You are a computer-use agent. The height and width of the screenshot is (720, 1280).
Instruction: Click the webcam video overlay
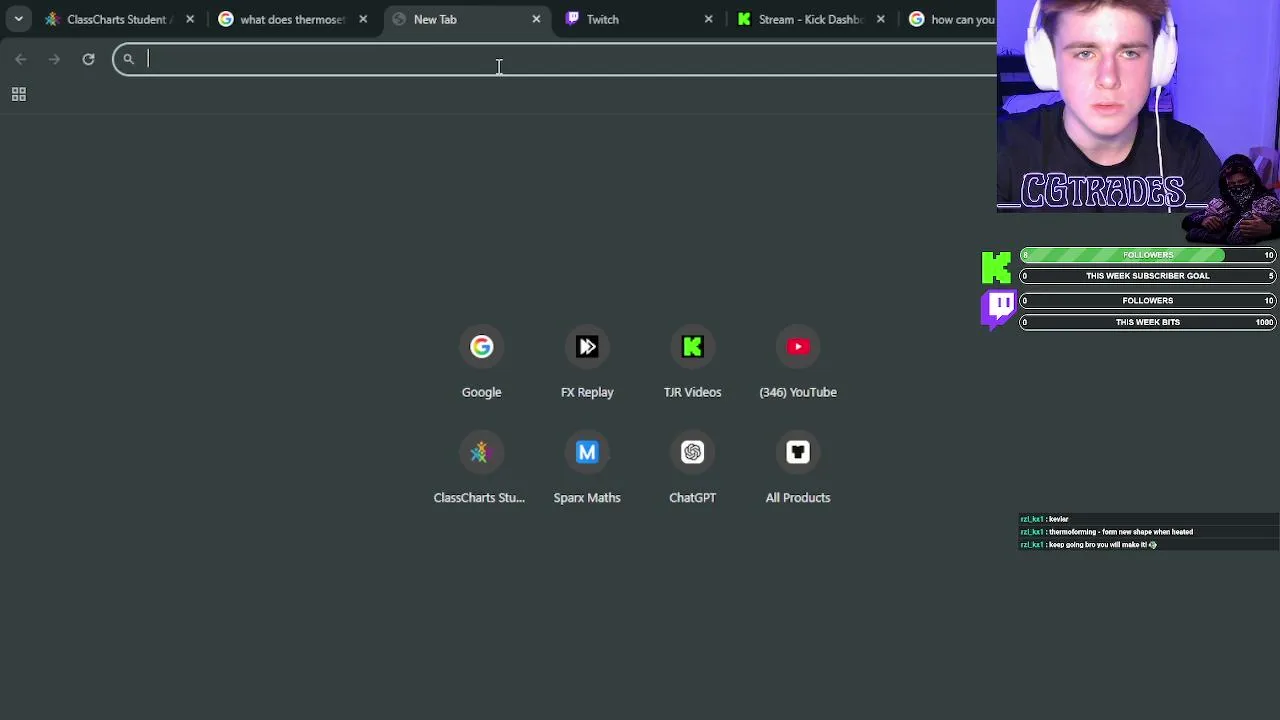pyautogui.click(x=1138, y=106)
